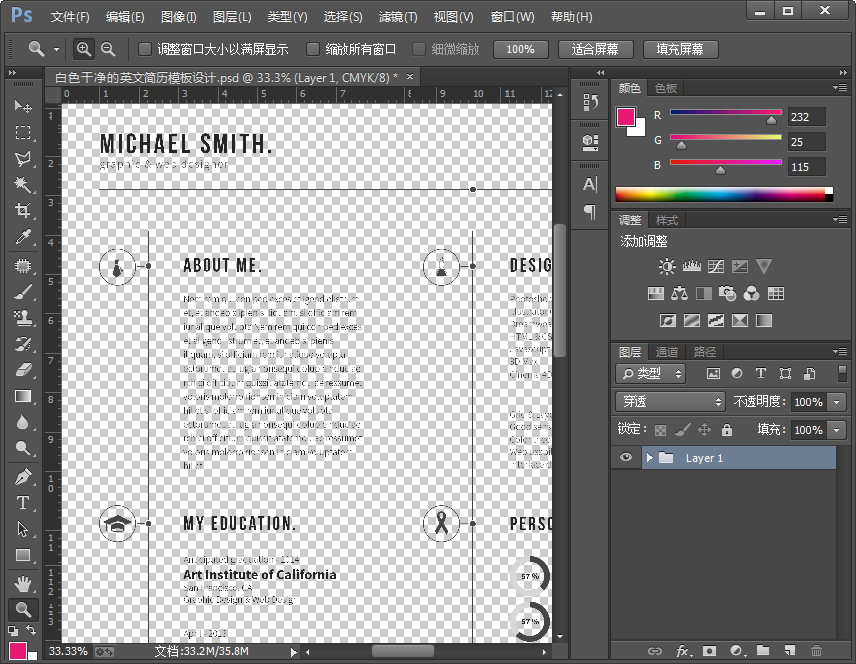
Task: Select the Hand tool
Action: [x=22, y=583]
